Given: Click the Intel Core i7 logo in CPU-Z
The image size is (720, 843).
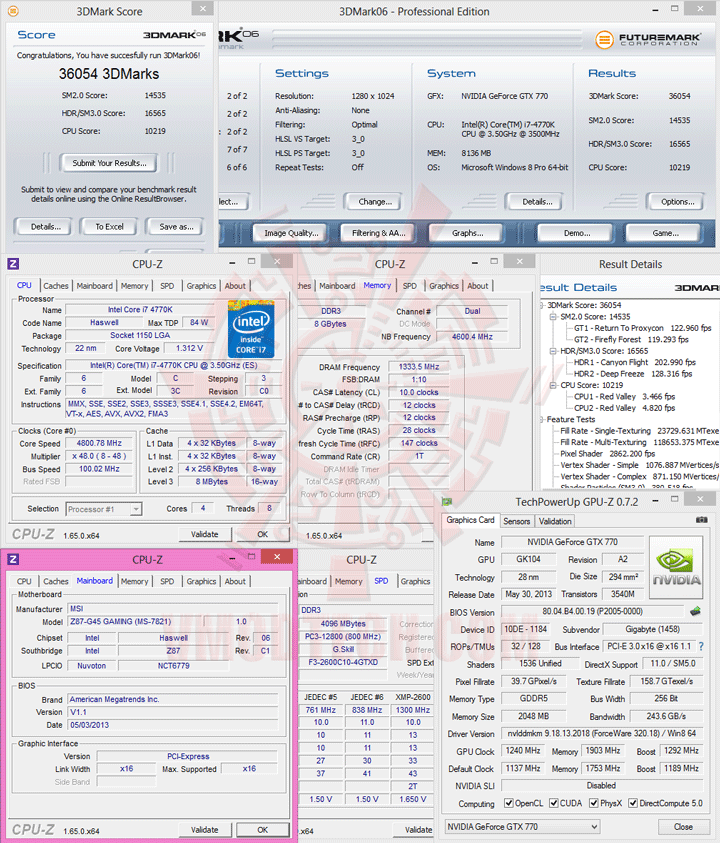Looking at the screenshot, I should (251, 329).
